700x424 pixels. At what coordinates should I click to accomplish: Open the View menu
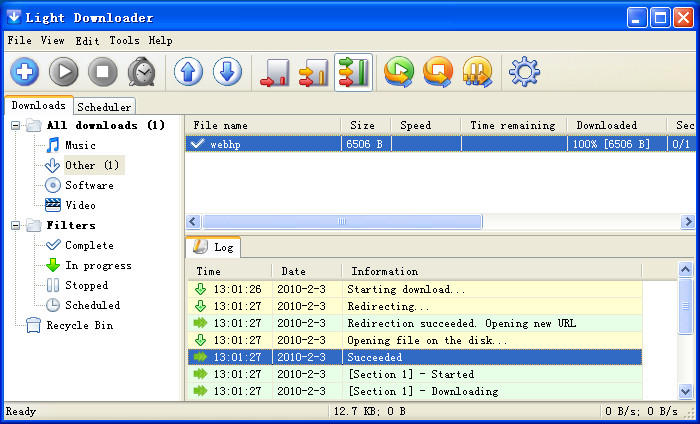(52, 40)
